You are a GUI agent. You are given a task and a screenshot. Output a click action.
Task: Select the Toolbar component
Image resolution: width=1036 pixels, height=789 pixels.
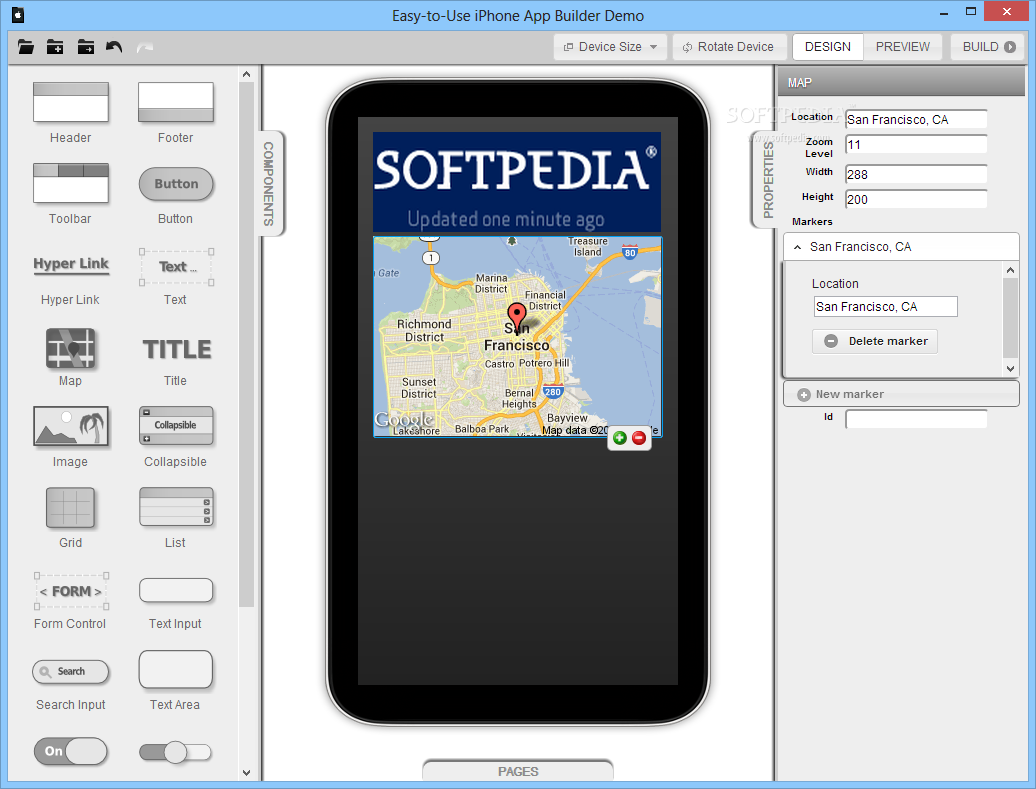tap(71, 194)
